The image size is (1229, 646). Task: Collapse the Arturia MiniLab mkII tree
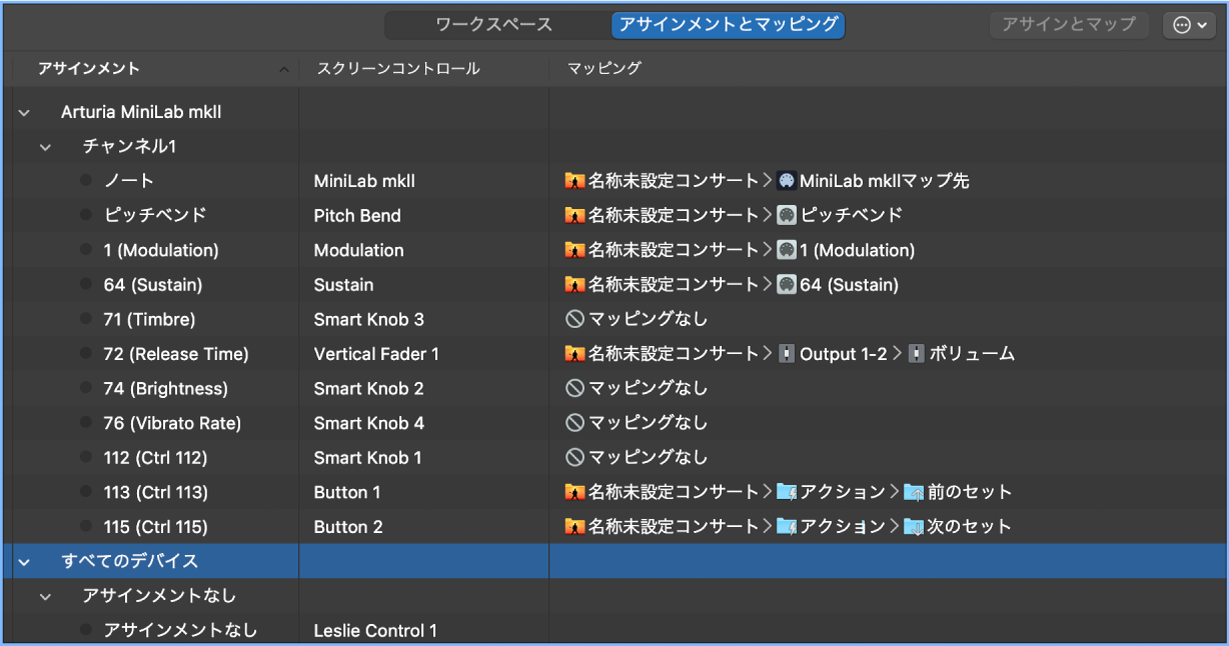pyautogui.click(x=23, y=111)
